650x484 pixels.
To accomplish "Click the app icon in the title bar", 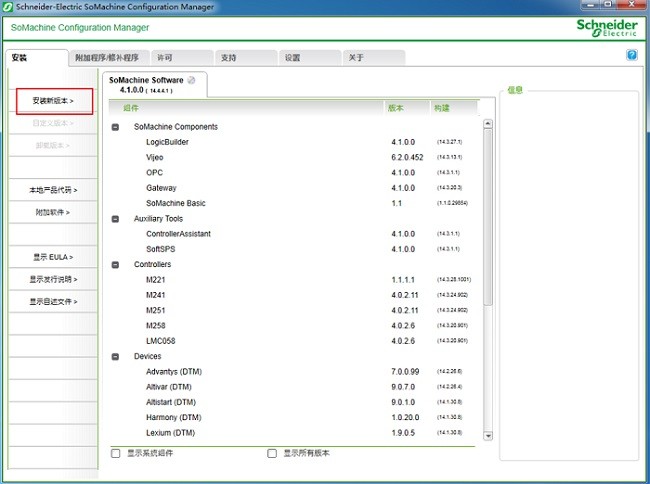I will coord(8,7).
